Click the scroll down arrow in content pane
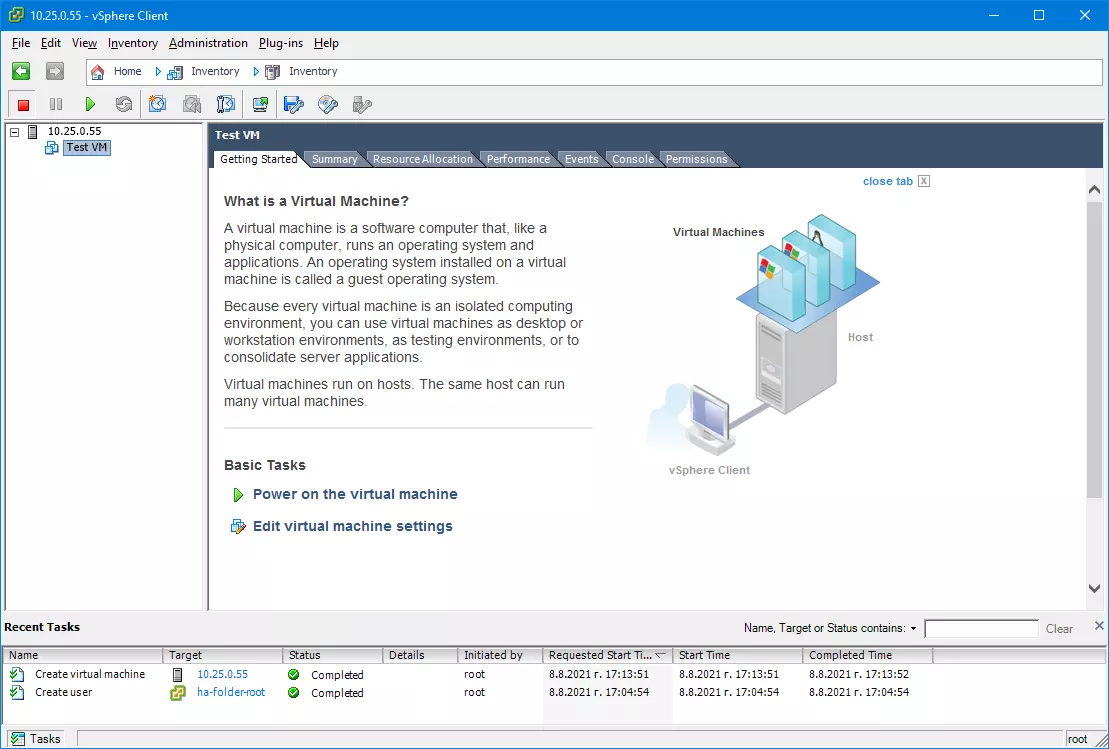 coord(1094,588)
